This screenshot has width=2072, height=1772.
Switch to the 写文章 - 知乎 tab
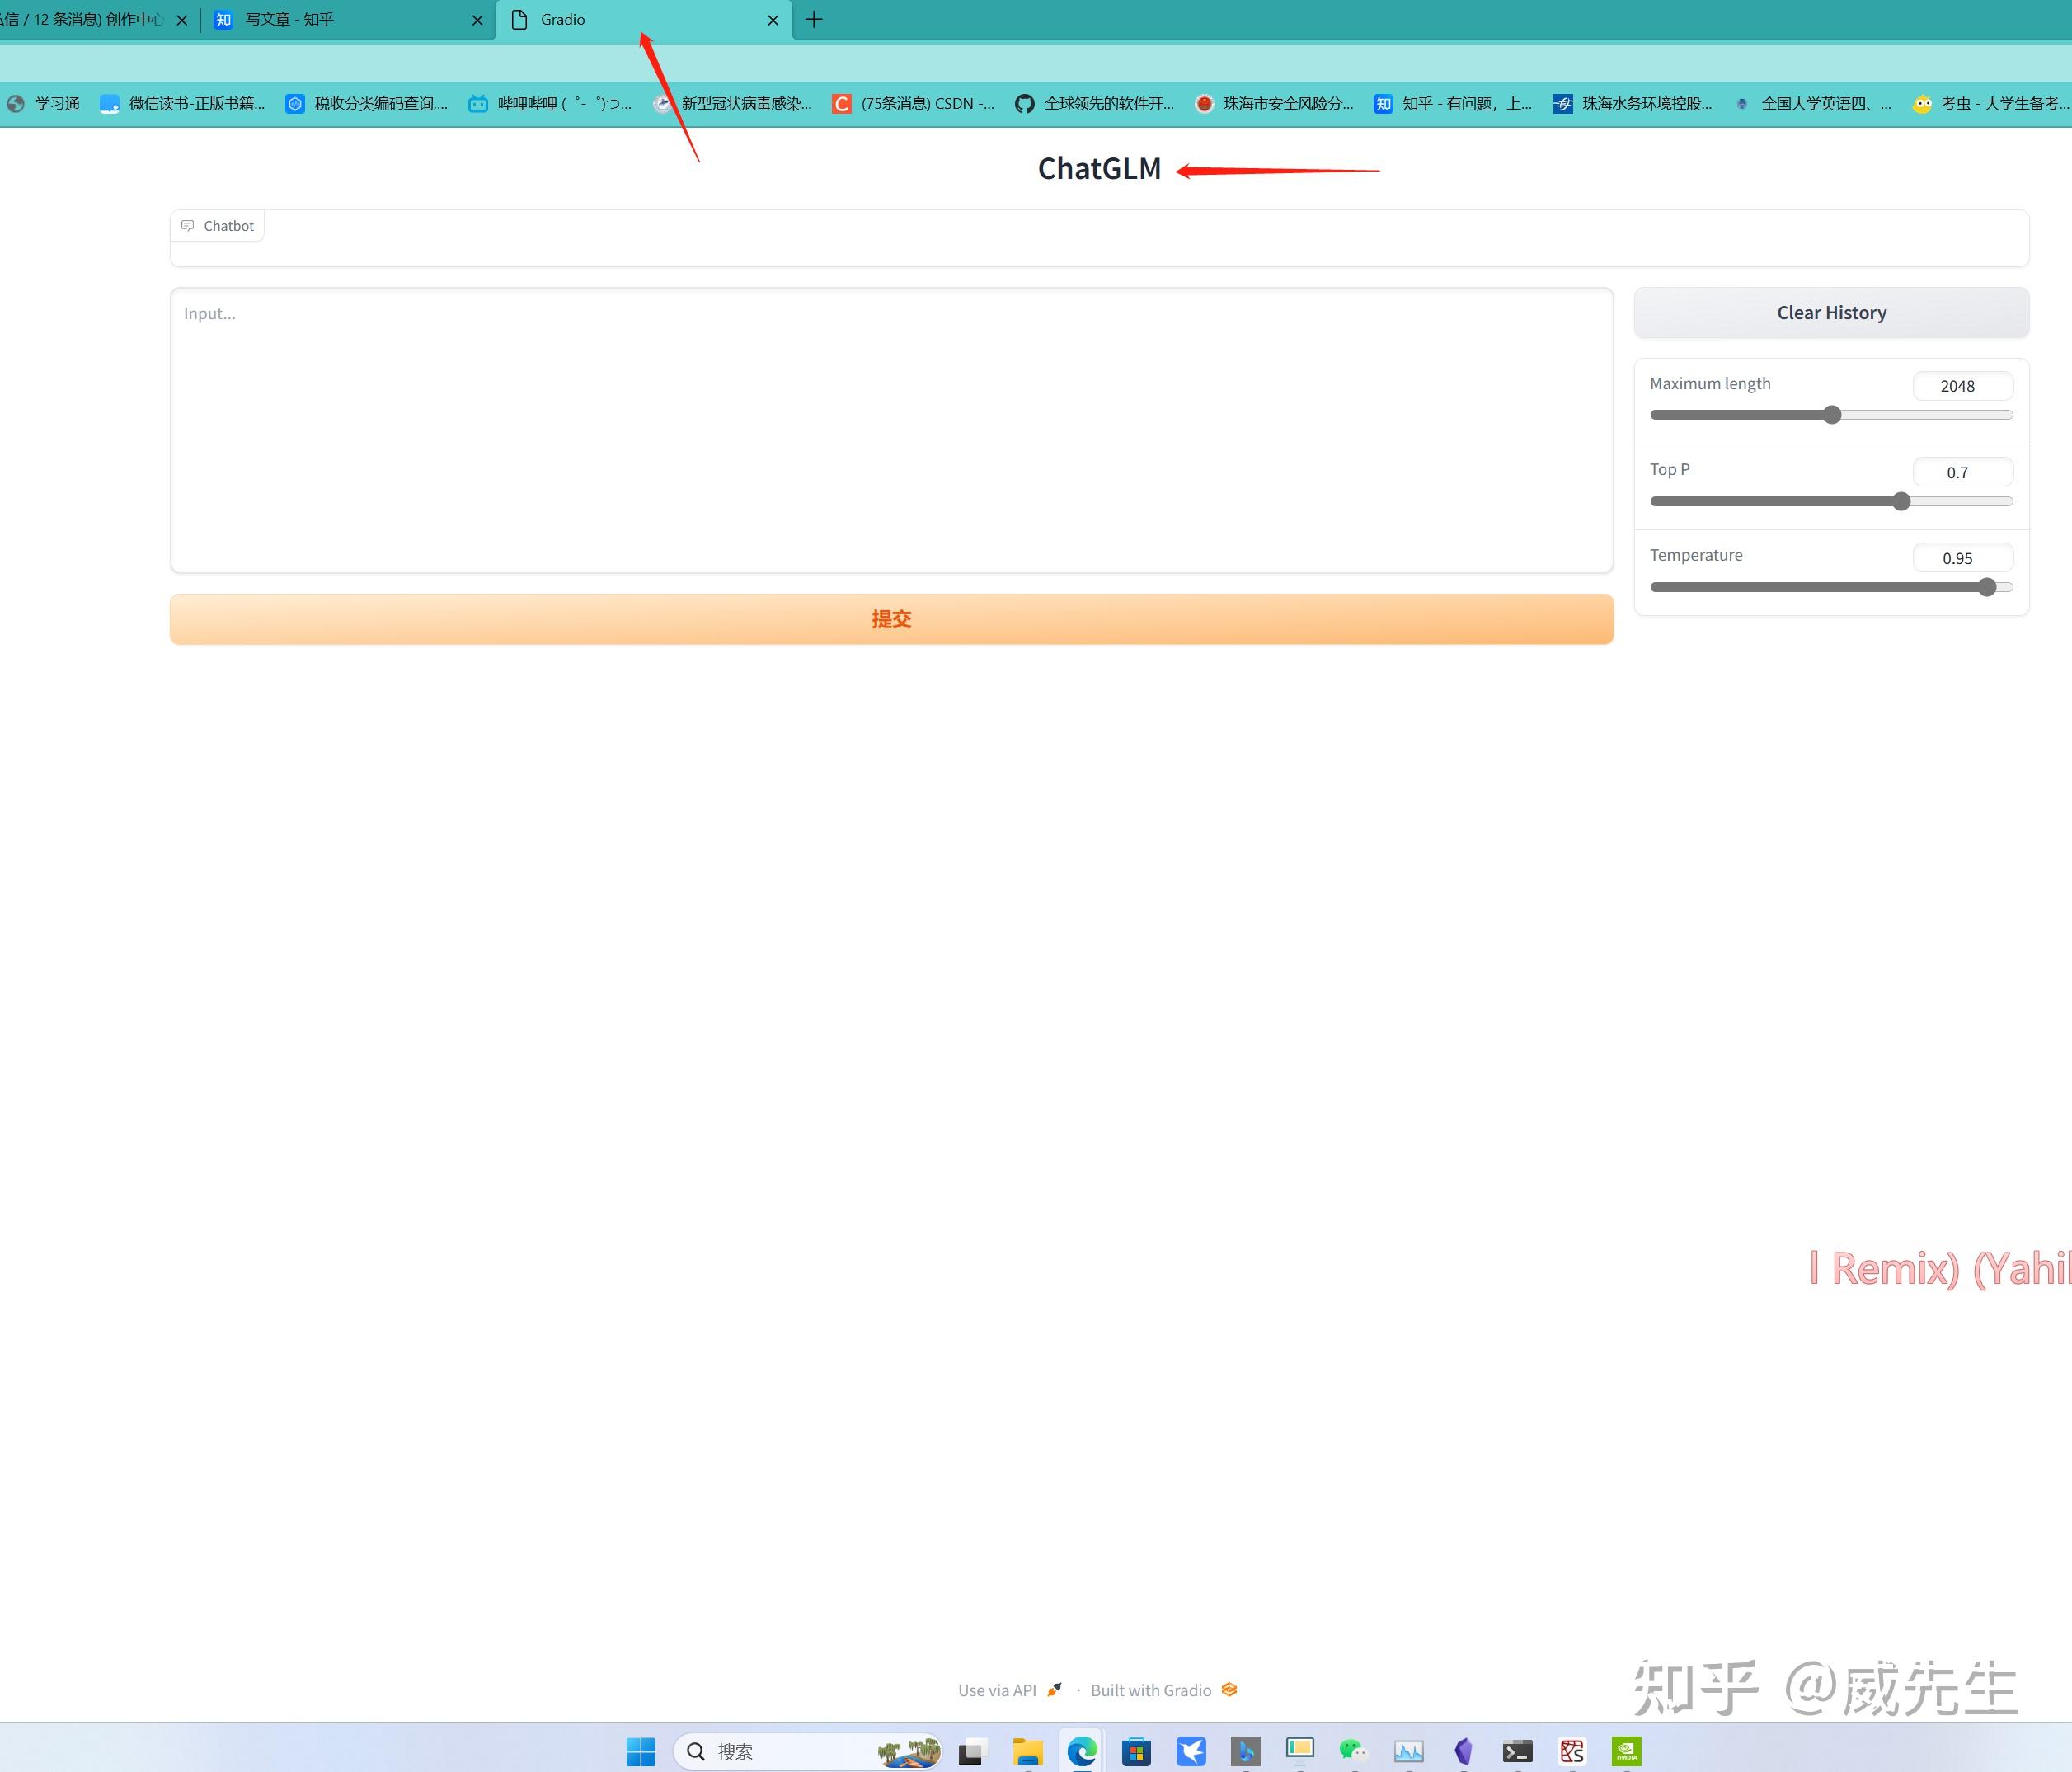tap(345, 20)
